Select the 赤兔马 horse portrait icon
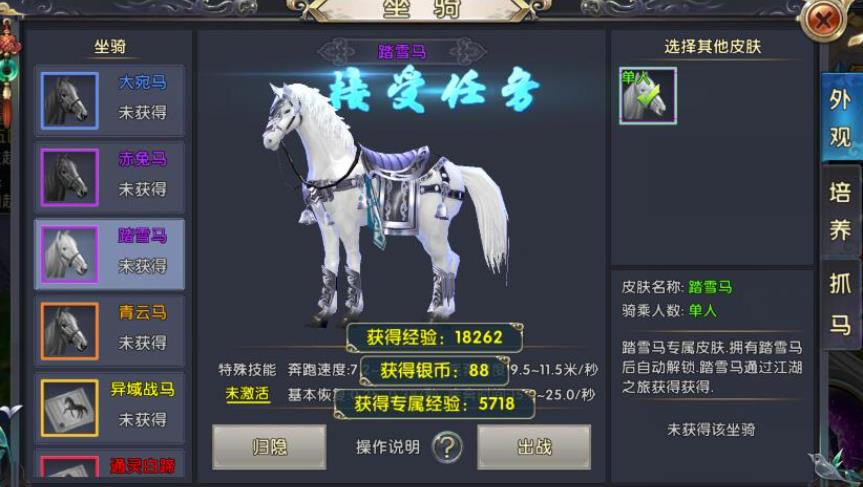Viewport: 863px width, 487px height. click(x=69, y=178)
